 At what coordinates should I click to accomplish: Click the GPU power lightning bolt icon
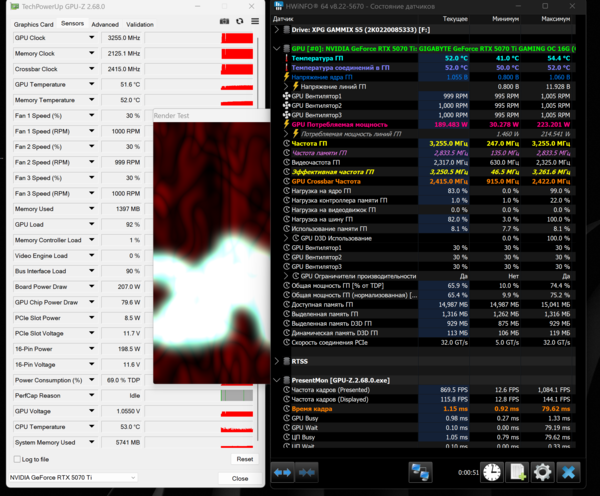[286, 124]
